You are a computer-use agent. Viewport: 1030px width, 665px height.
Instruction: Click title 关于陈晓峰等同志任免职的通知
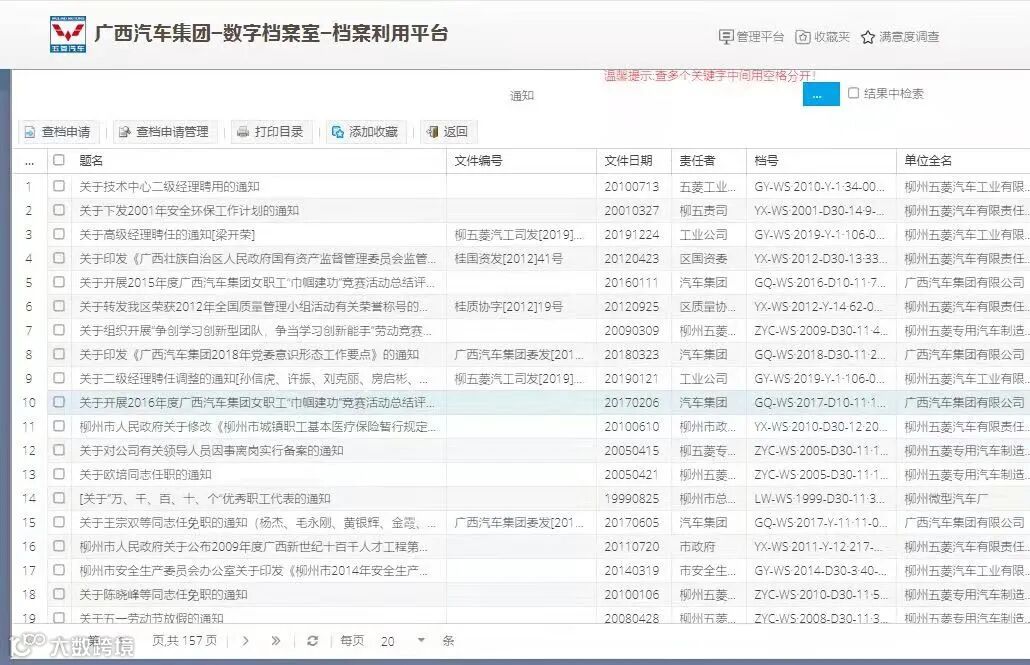[163, 595]
